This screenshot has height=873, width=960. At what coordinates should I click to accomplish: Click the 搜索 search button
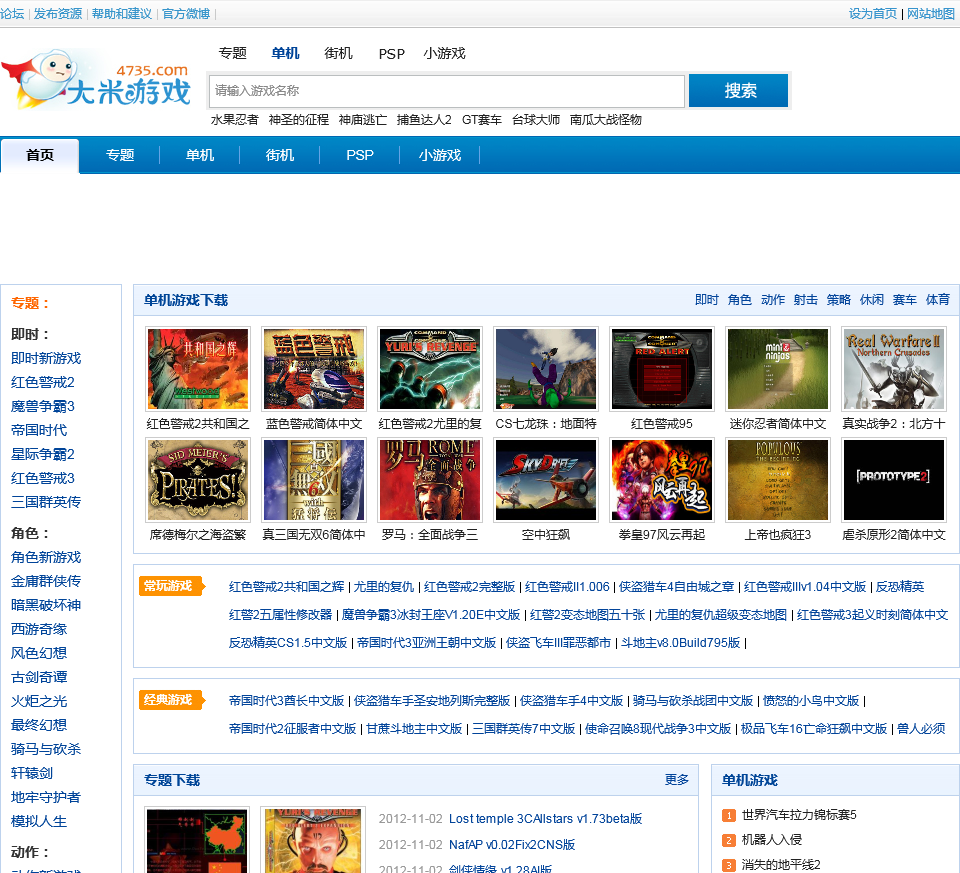(738, 91)
